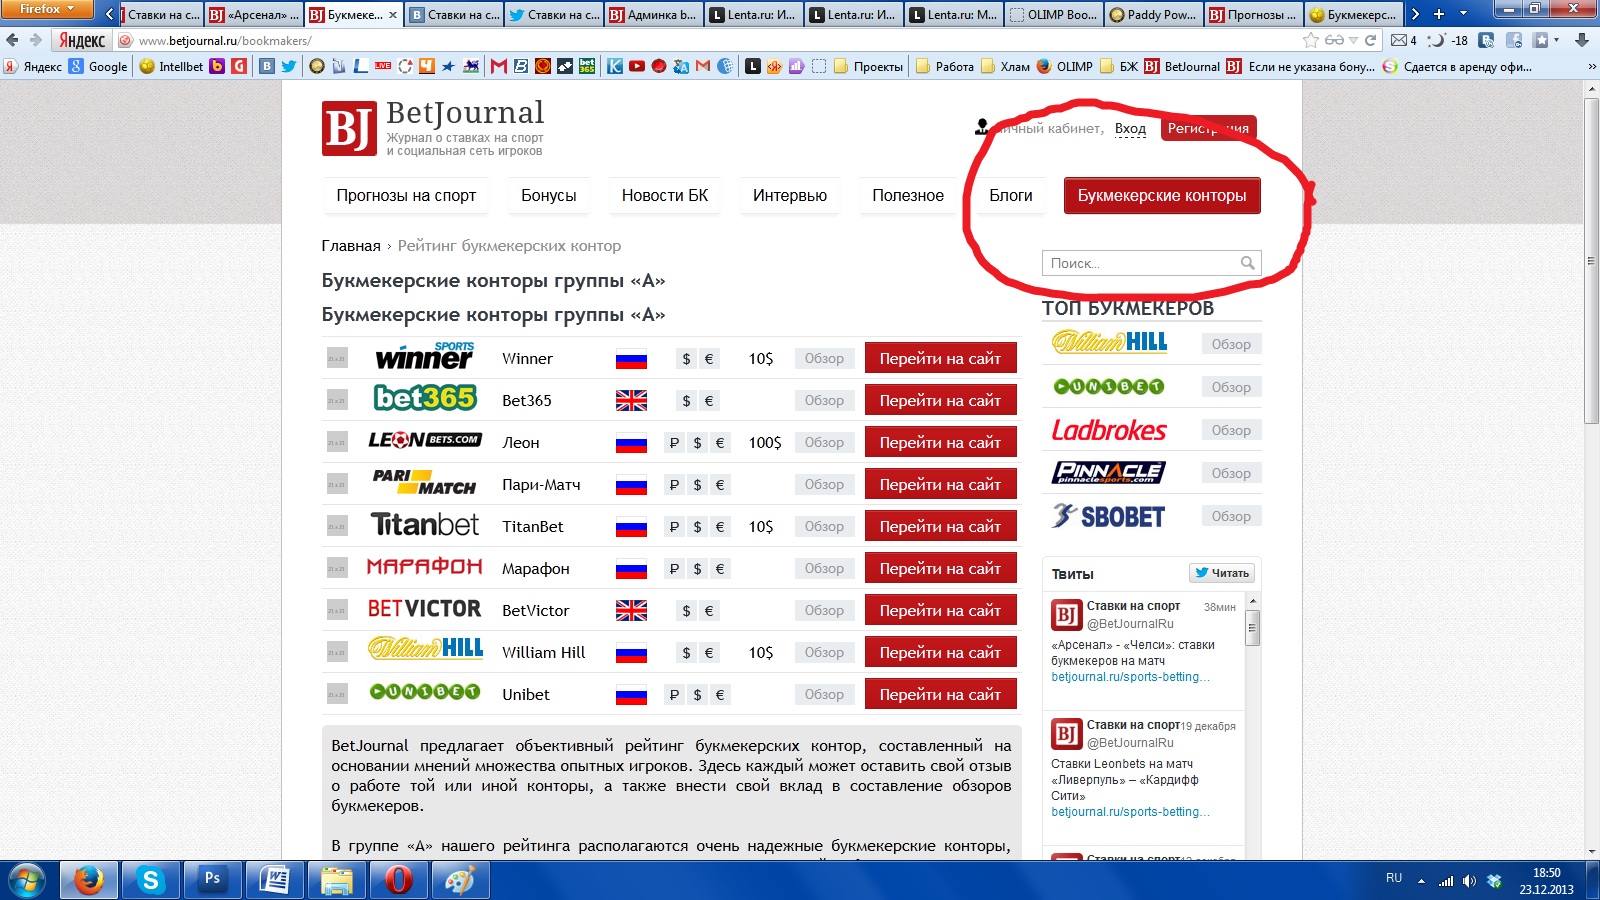
Task: Click the BetJournal BJ logo
Action: pyautogui.click(x=349, y=128)
